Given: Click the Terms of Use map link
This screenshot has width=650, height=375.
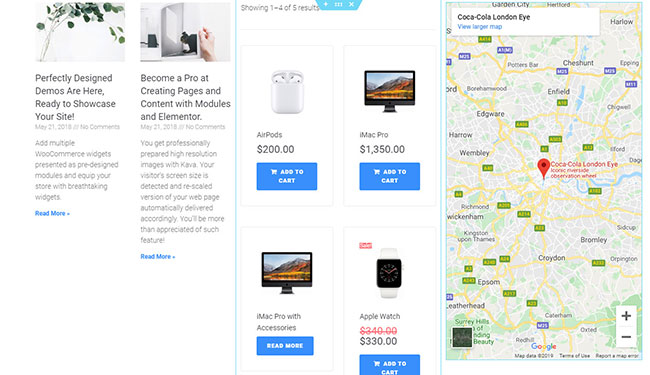Looking at the screenshot, I should [574, 356].
